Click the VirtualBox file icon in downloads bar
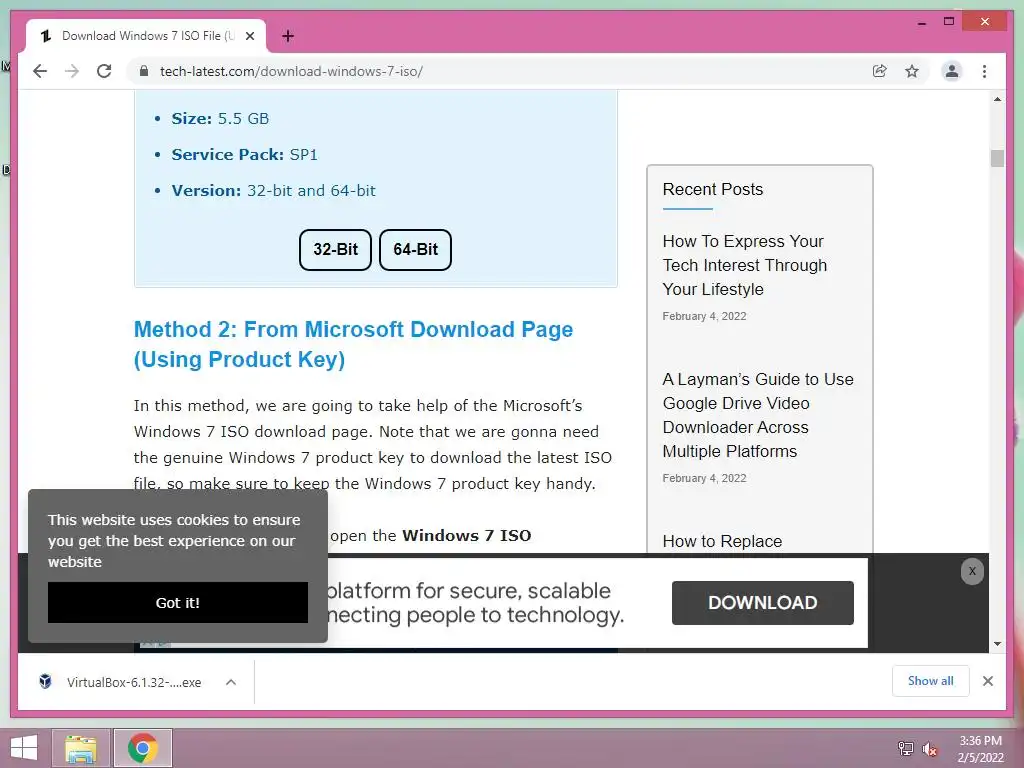The height and width of the screenshot is (768, 1024). click(x=45, y=682)
